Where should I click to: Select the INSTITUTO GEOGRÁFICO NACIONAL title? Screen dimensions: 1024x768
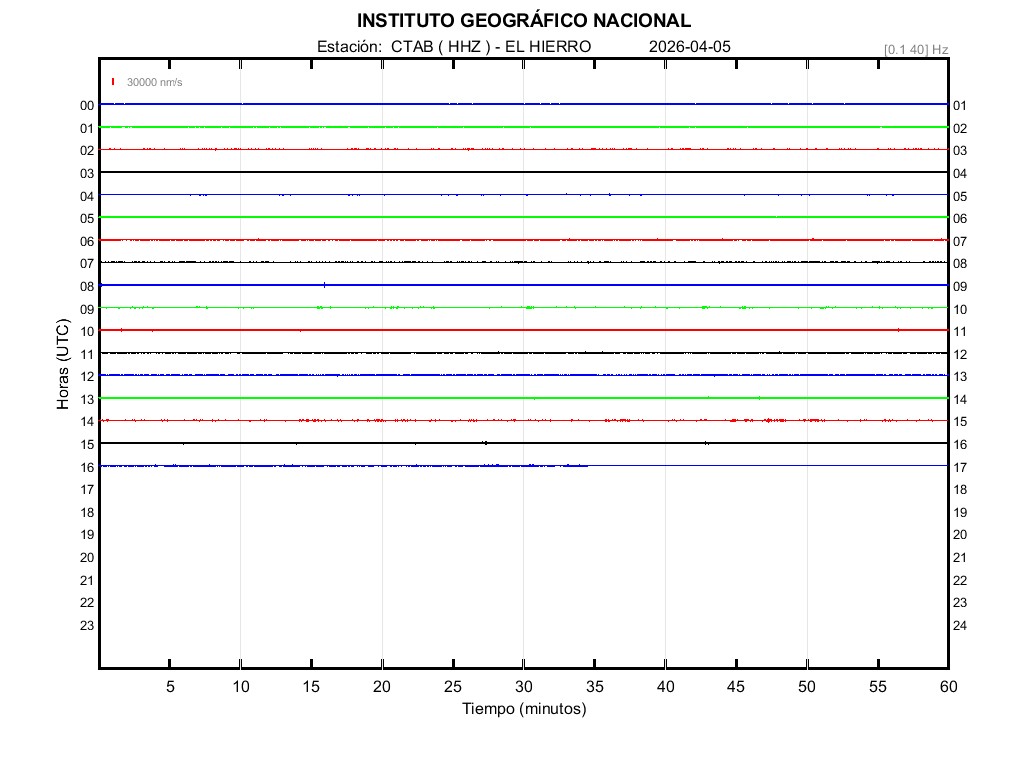pyautogui.click(x=523, y=21)
